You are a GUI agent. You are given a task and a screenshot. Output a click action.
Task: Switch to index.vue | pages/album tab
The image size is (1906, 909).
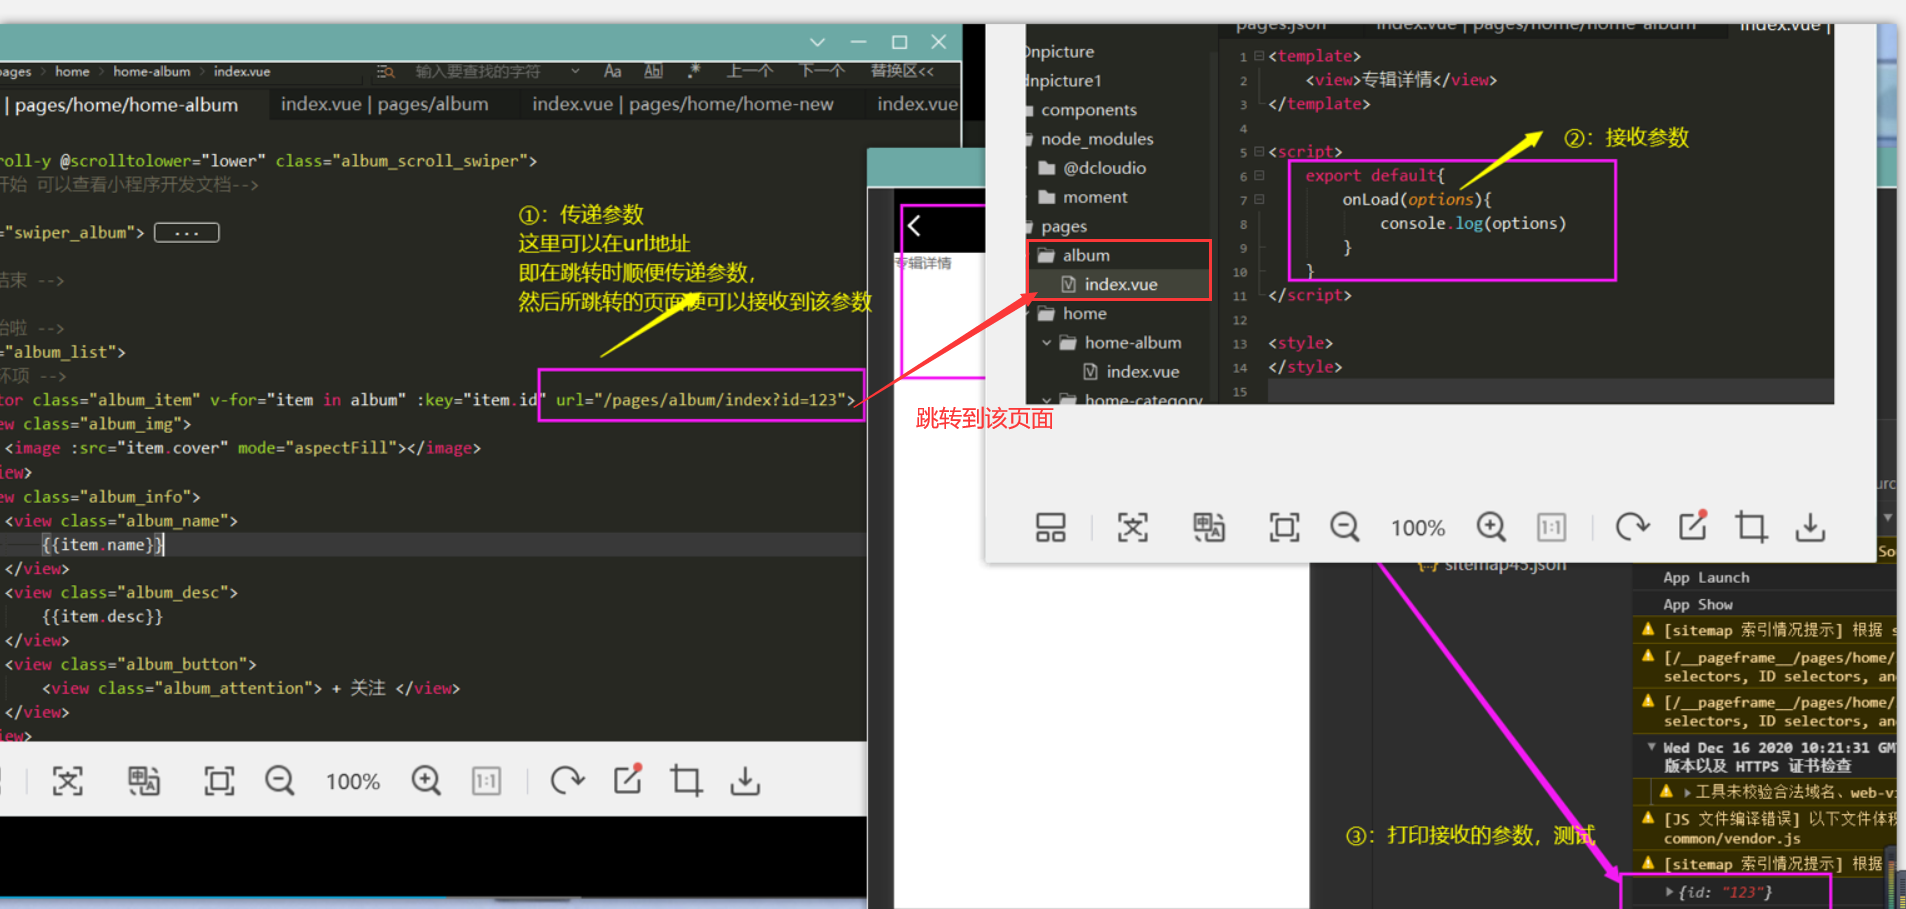385,104
